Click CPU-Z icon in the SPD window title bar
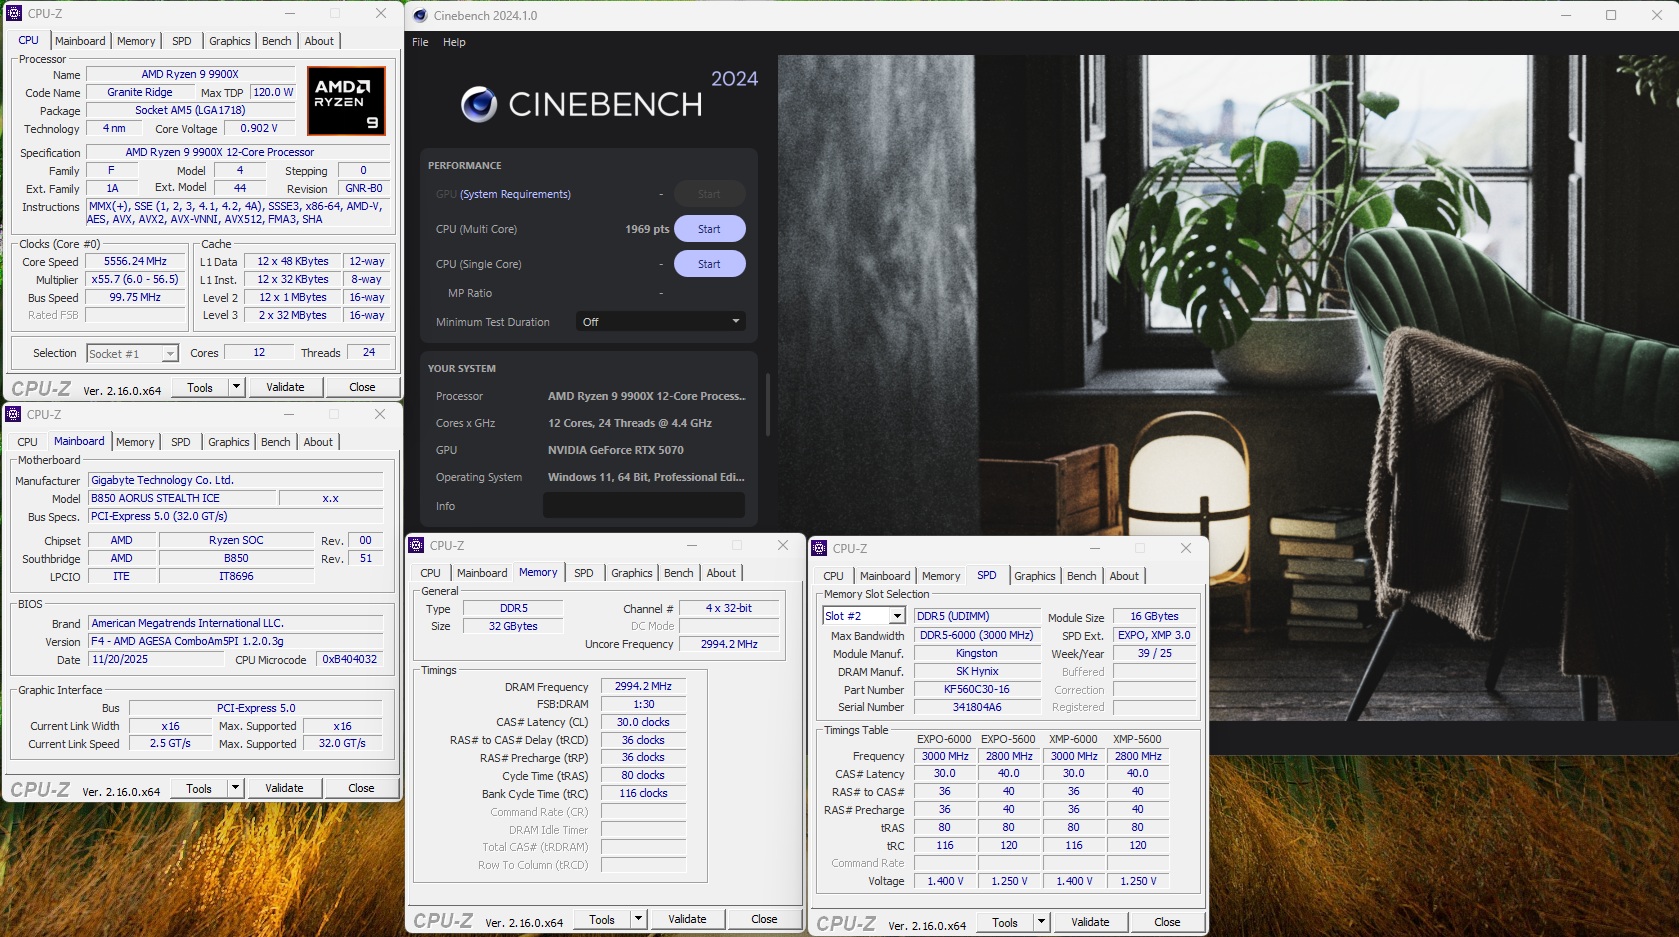This screenshot has width=1679, height=937. (x=820, y=548)
